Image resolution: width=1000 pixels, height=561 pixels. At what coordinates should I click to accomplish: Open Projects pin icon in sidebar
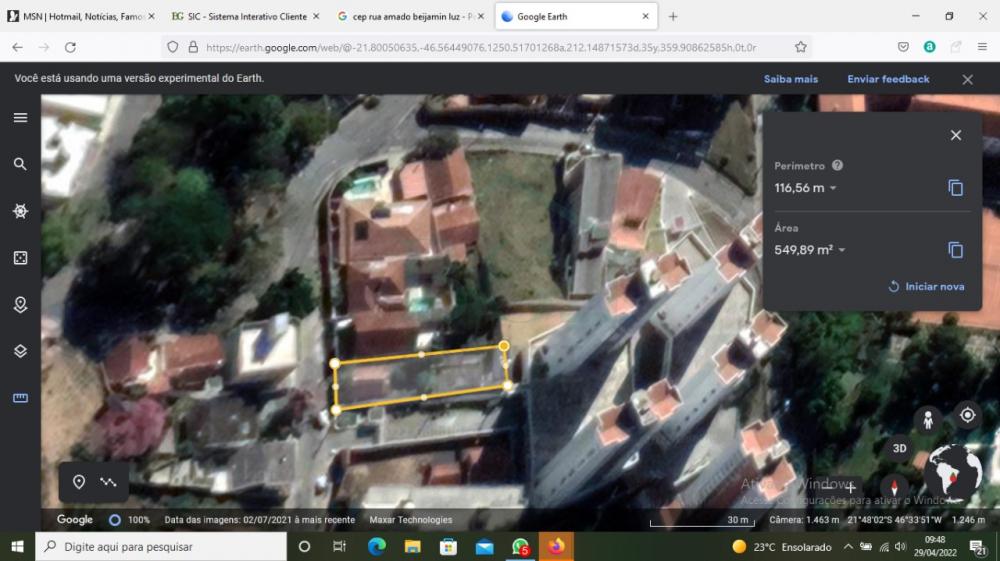[20, 305]
